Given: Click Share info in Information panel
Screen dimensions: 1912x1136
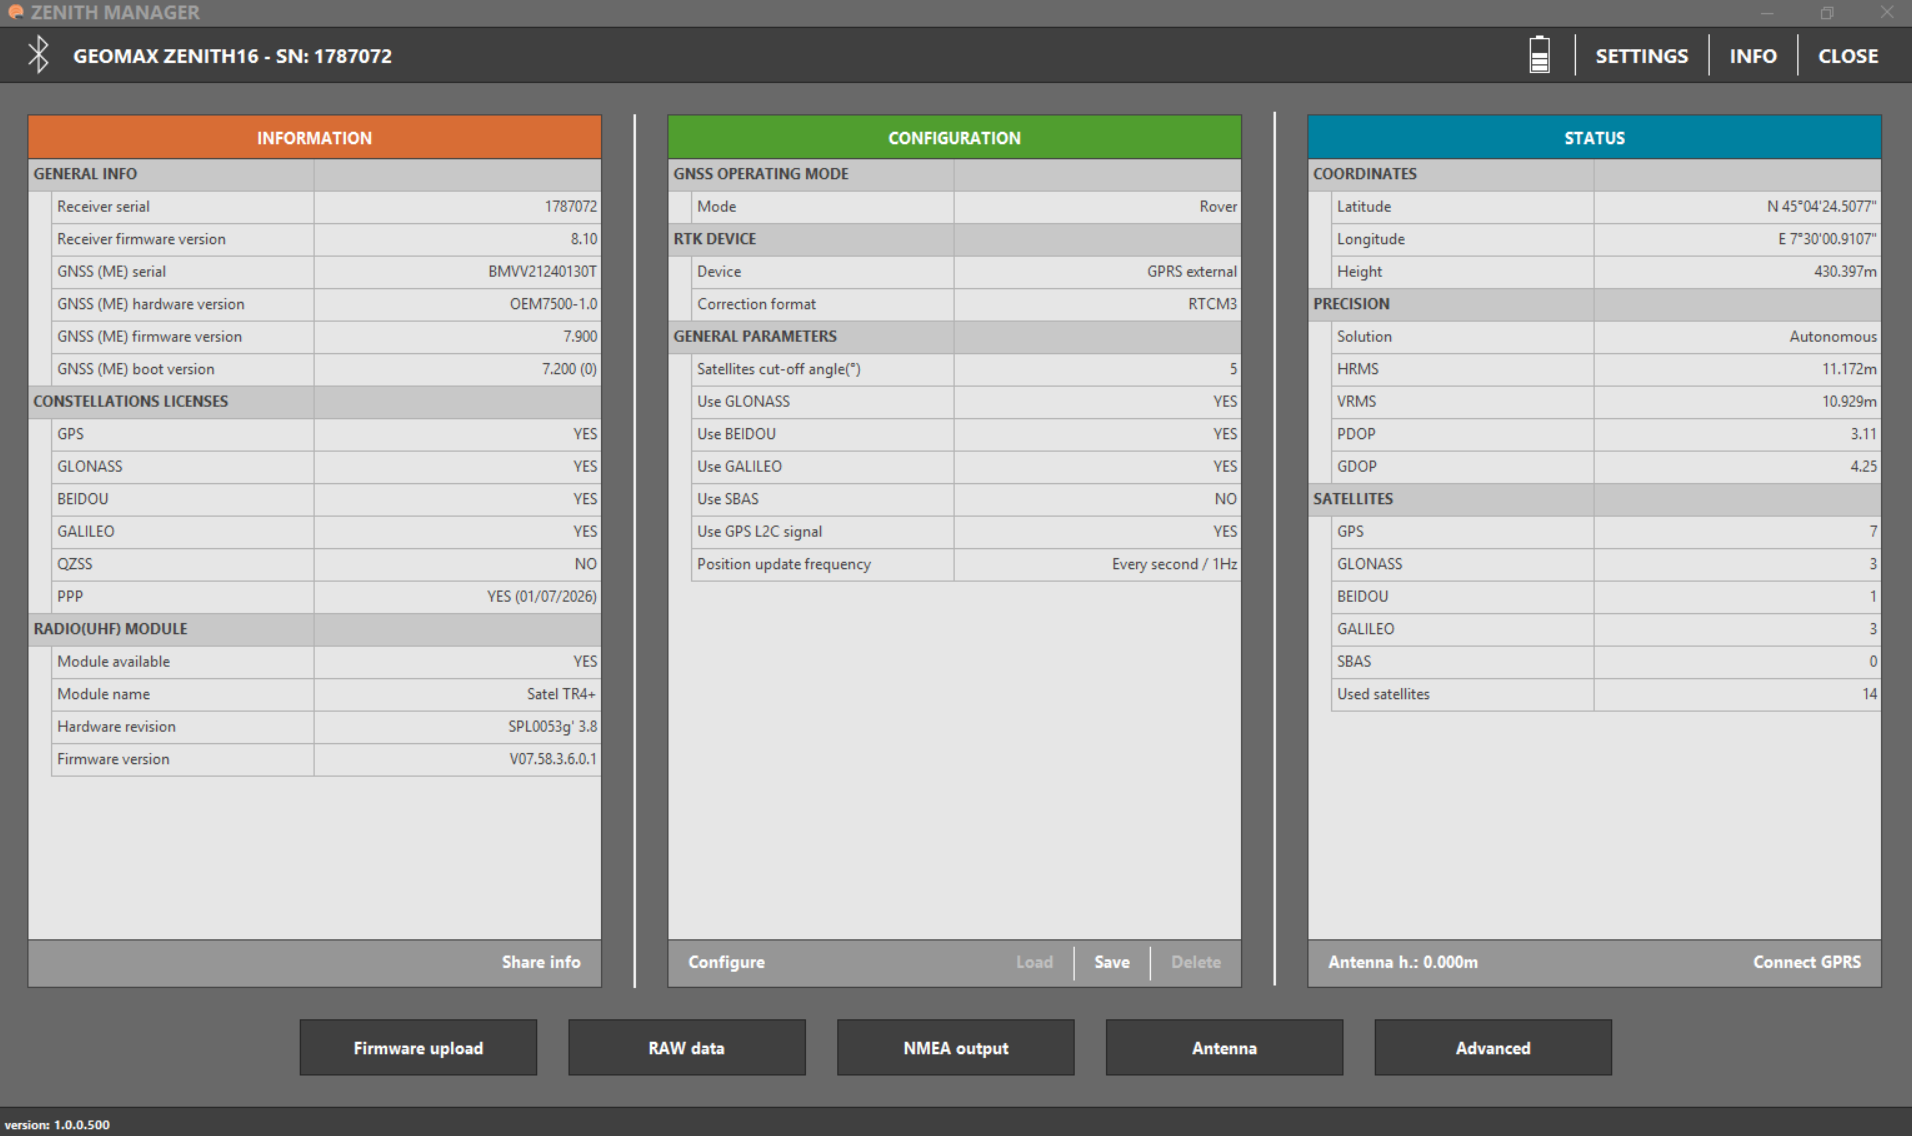Looking at the screenshot, I should [x=540, y=962].
